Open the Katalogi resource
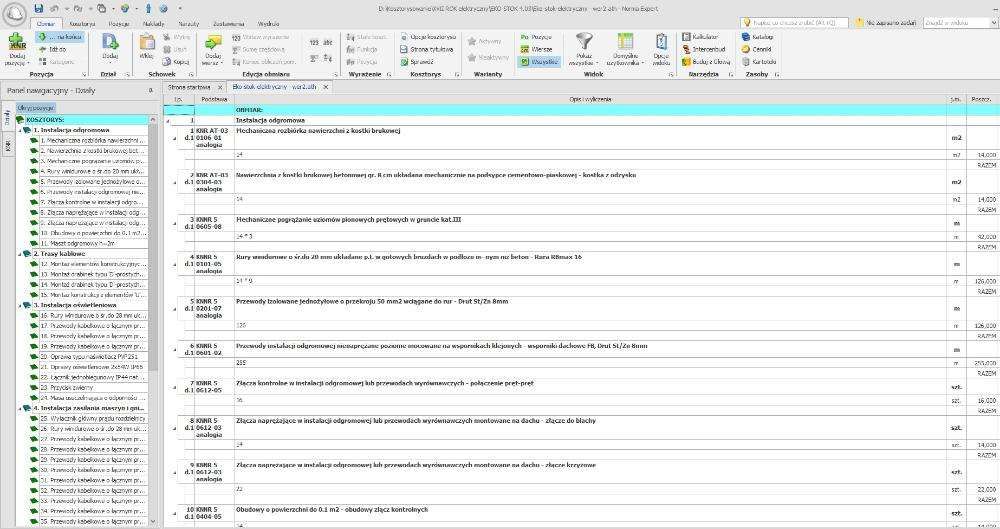The width and height of the screenshot is (1000, 529). pyautogui.click(x=757, y=37)
